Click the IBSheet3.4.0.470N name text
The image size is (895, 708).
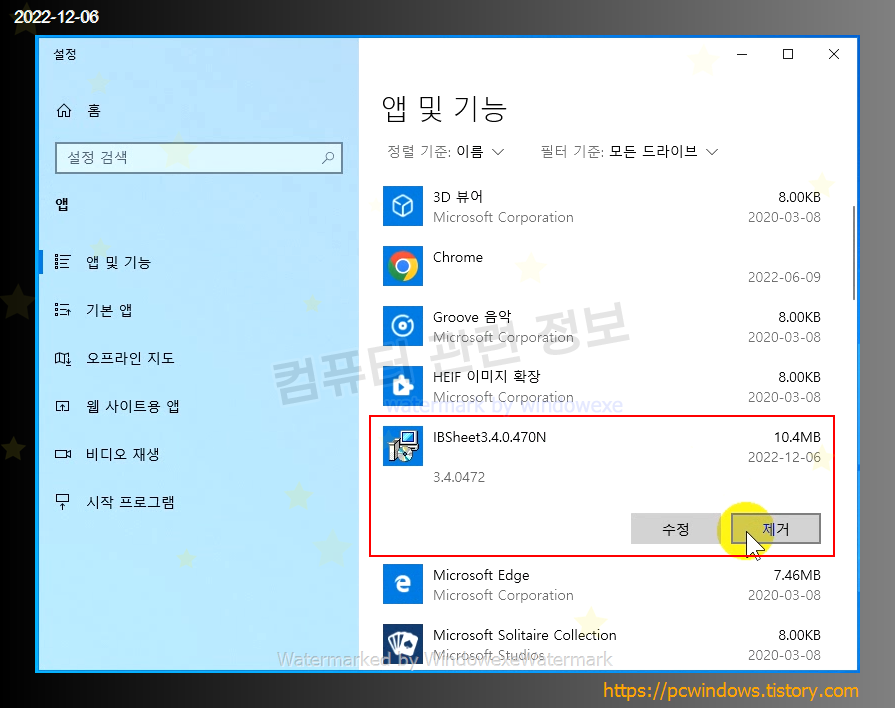(489, 437)
